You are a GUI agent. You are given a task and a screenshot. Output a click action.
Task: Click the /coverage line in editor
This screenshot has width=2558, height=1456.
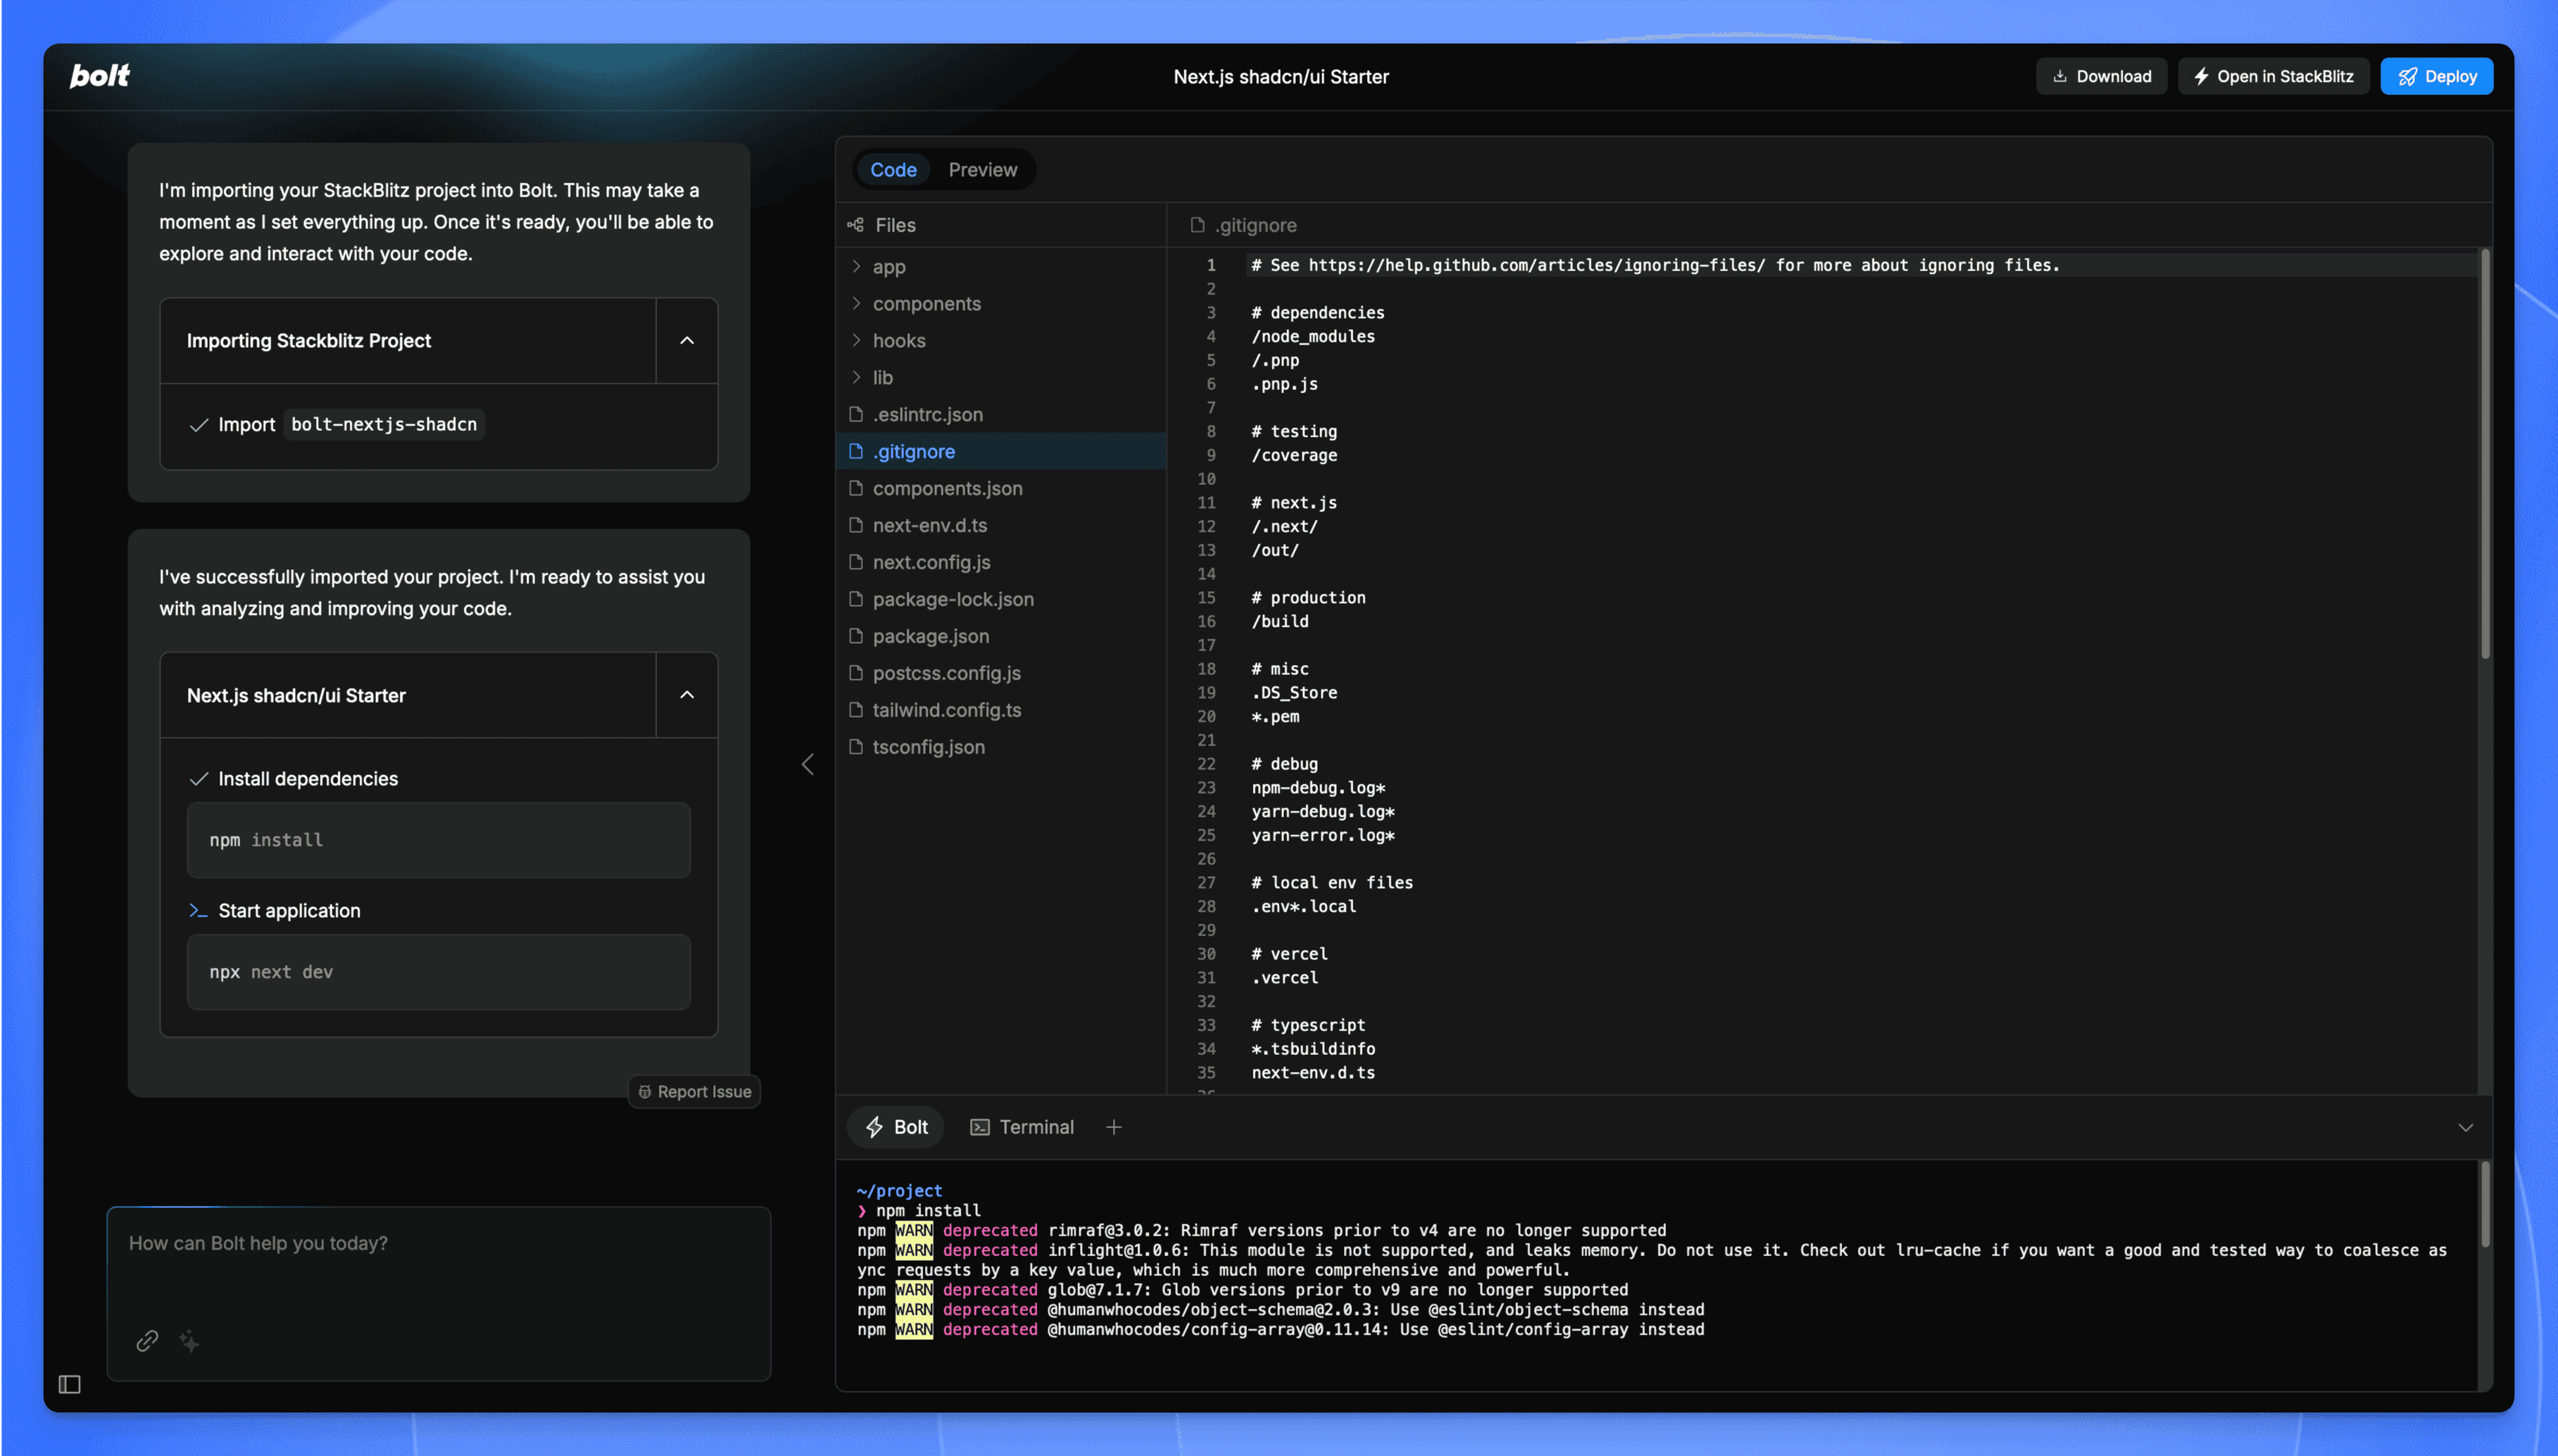1294,456
